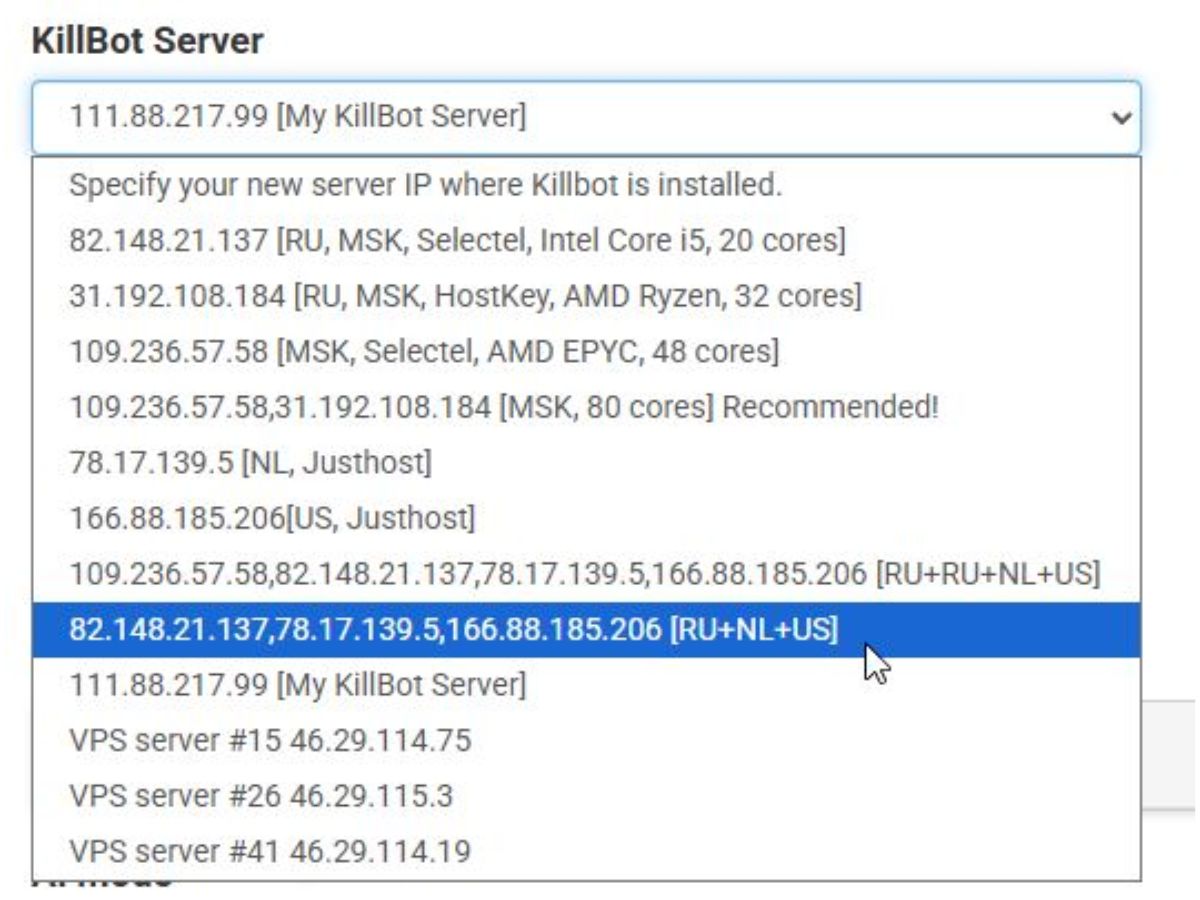1200x900 pixels.
Task: Click the KillBot Server heading label
Action: click(148, 41)
